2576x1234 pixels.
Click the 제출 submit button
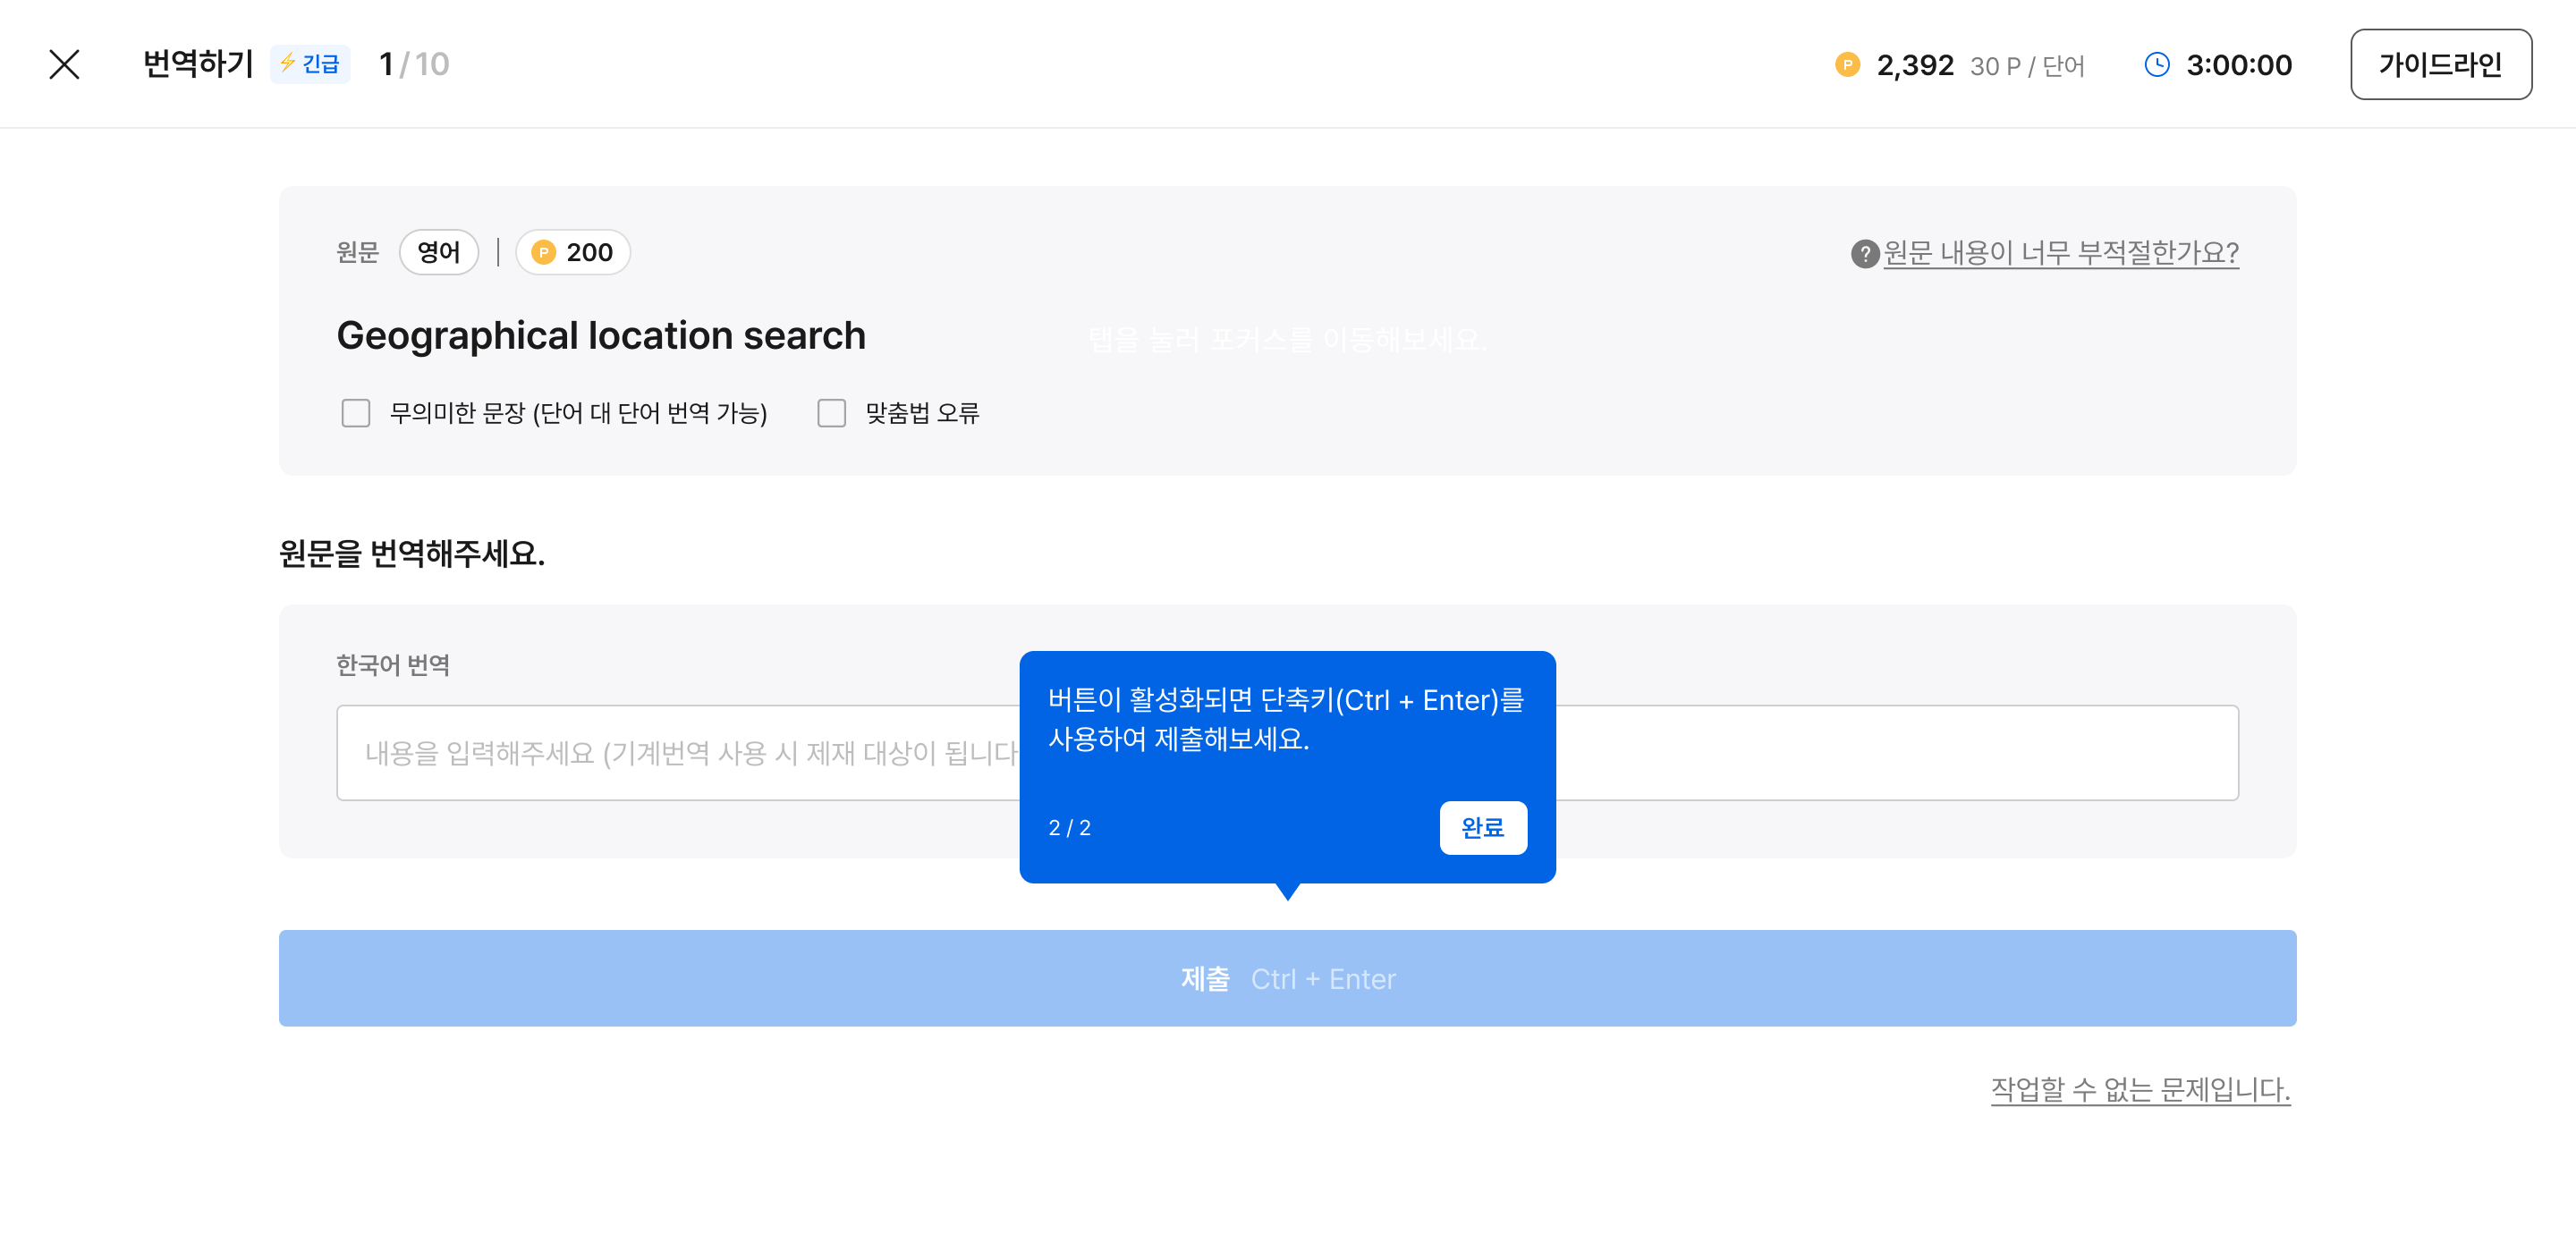point(1287,978)
